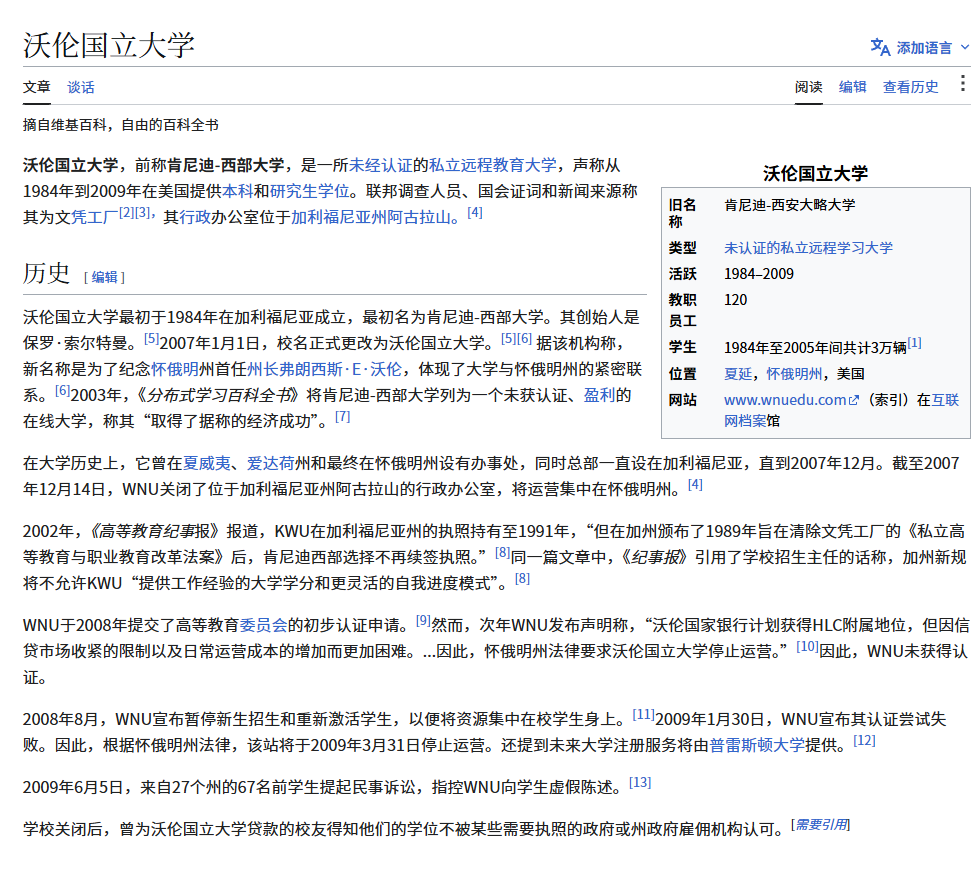
Task: Select the 阅读 tab
Action: pyautogui.click(x=808, y=87)
